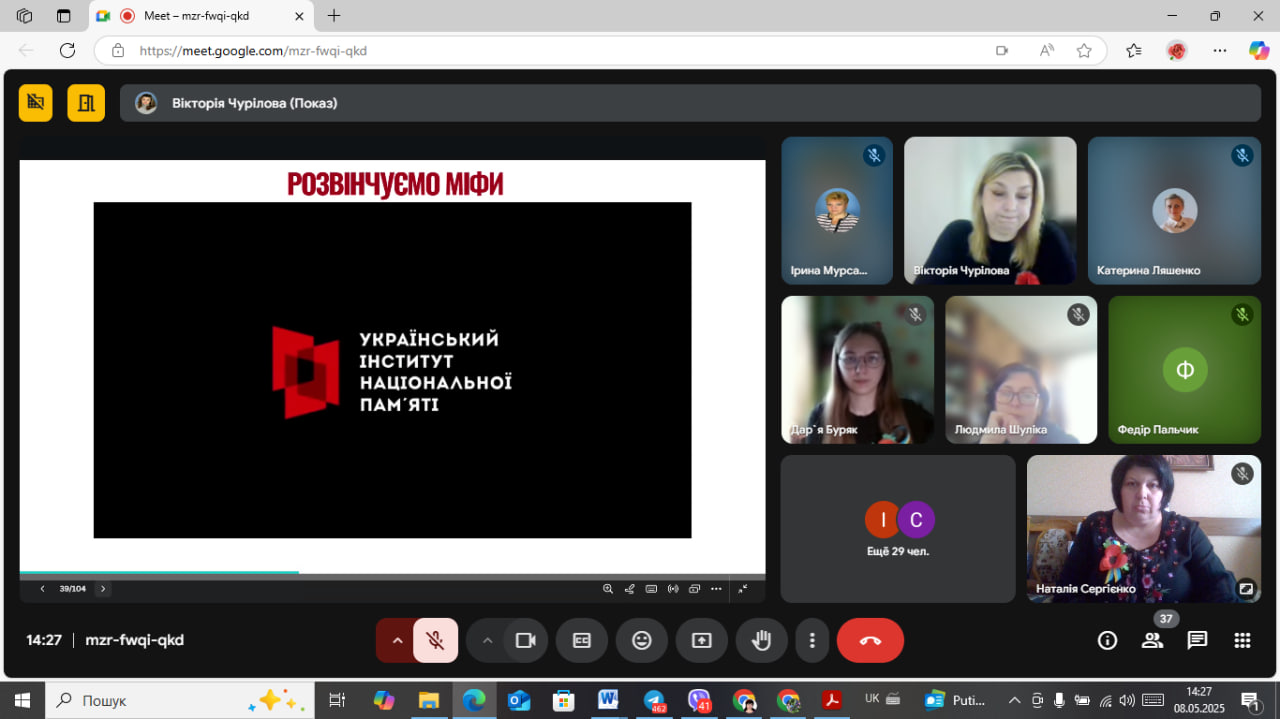Switch to the Meet – mzr-fwqi-qkd tab

199,16
